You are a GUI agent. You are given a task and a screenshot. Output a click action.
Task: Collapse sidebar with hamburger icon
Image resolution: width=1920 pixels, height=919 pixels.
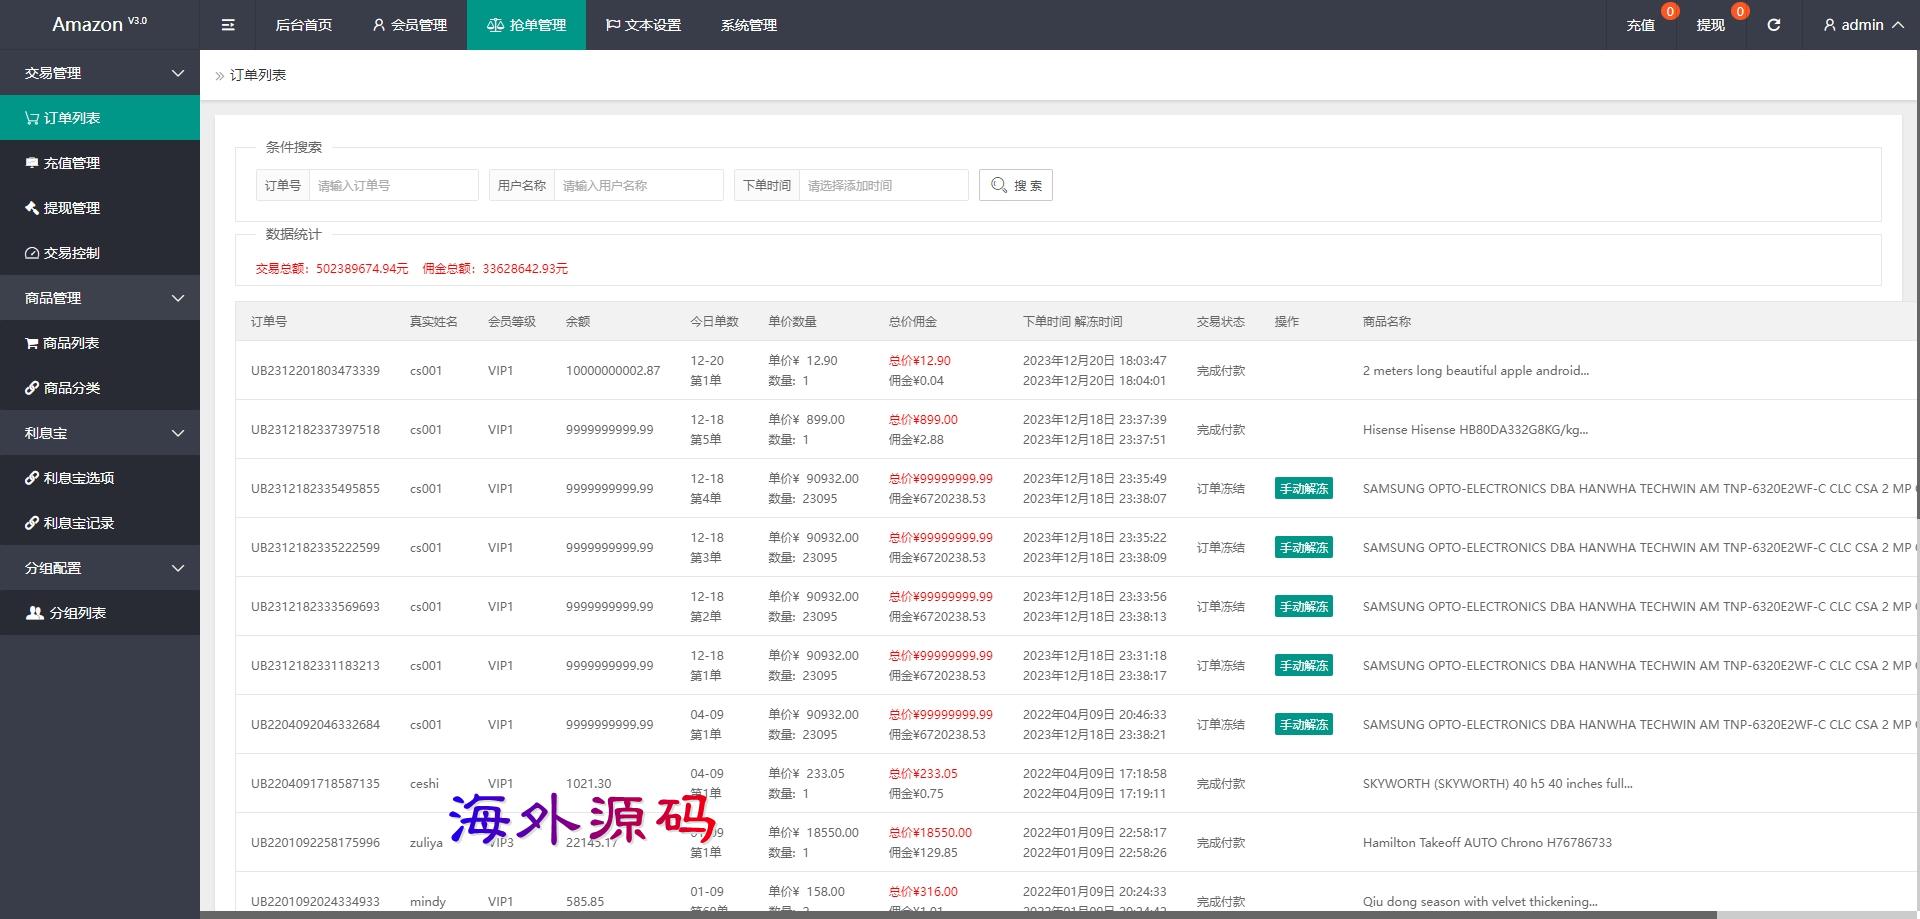[228, 25]
